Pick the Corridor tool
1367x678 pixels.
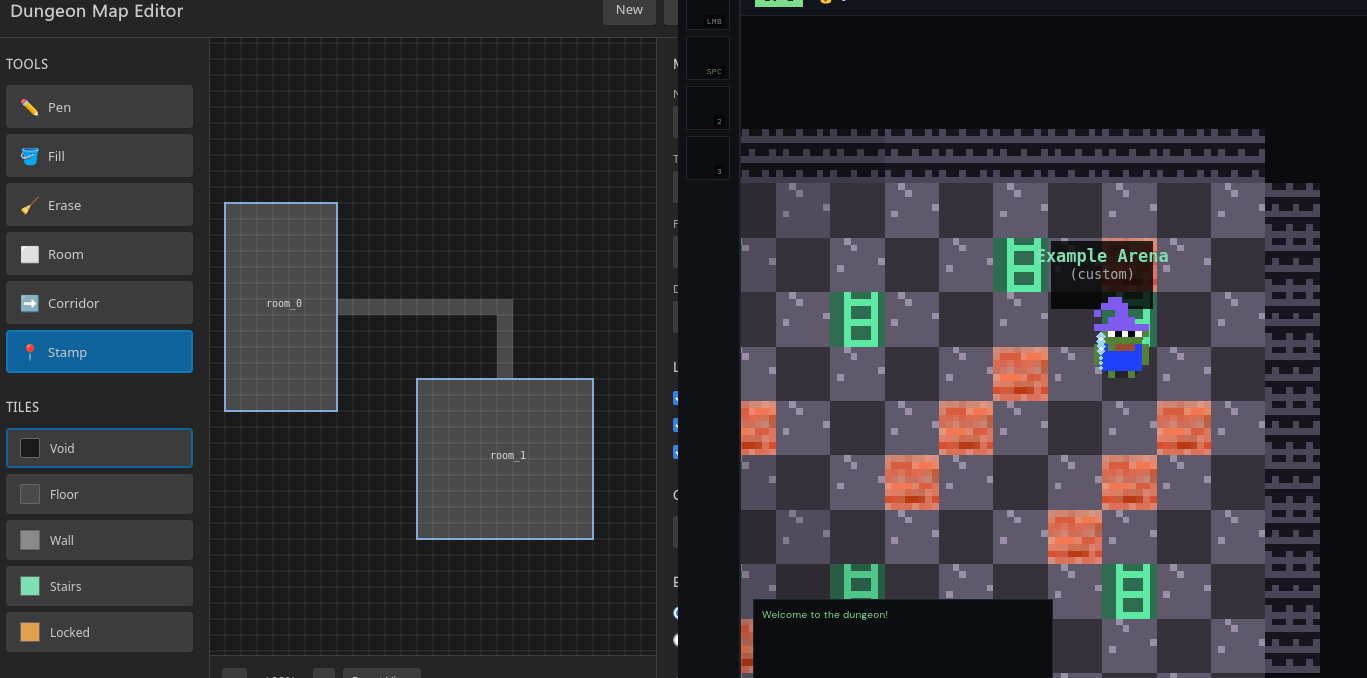99,303
